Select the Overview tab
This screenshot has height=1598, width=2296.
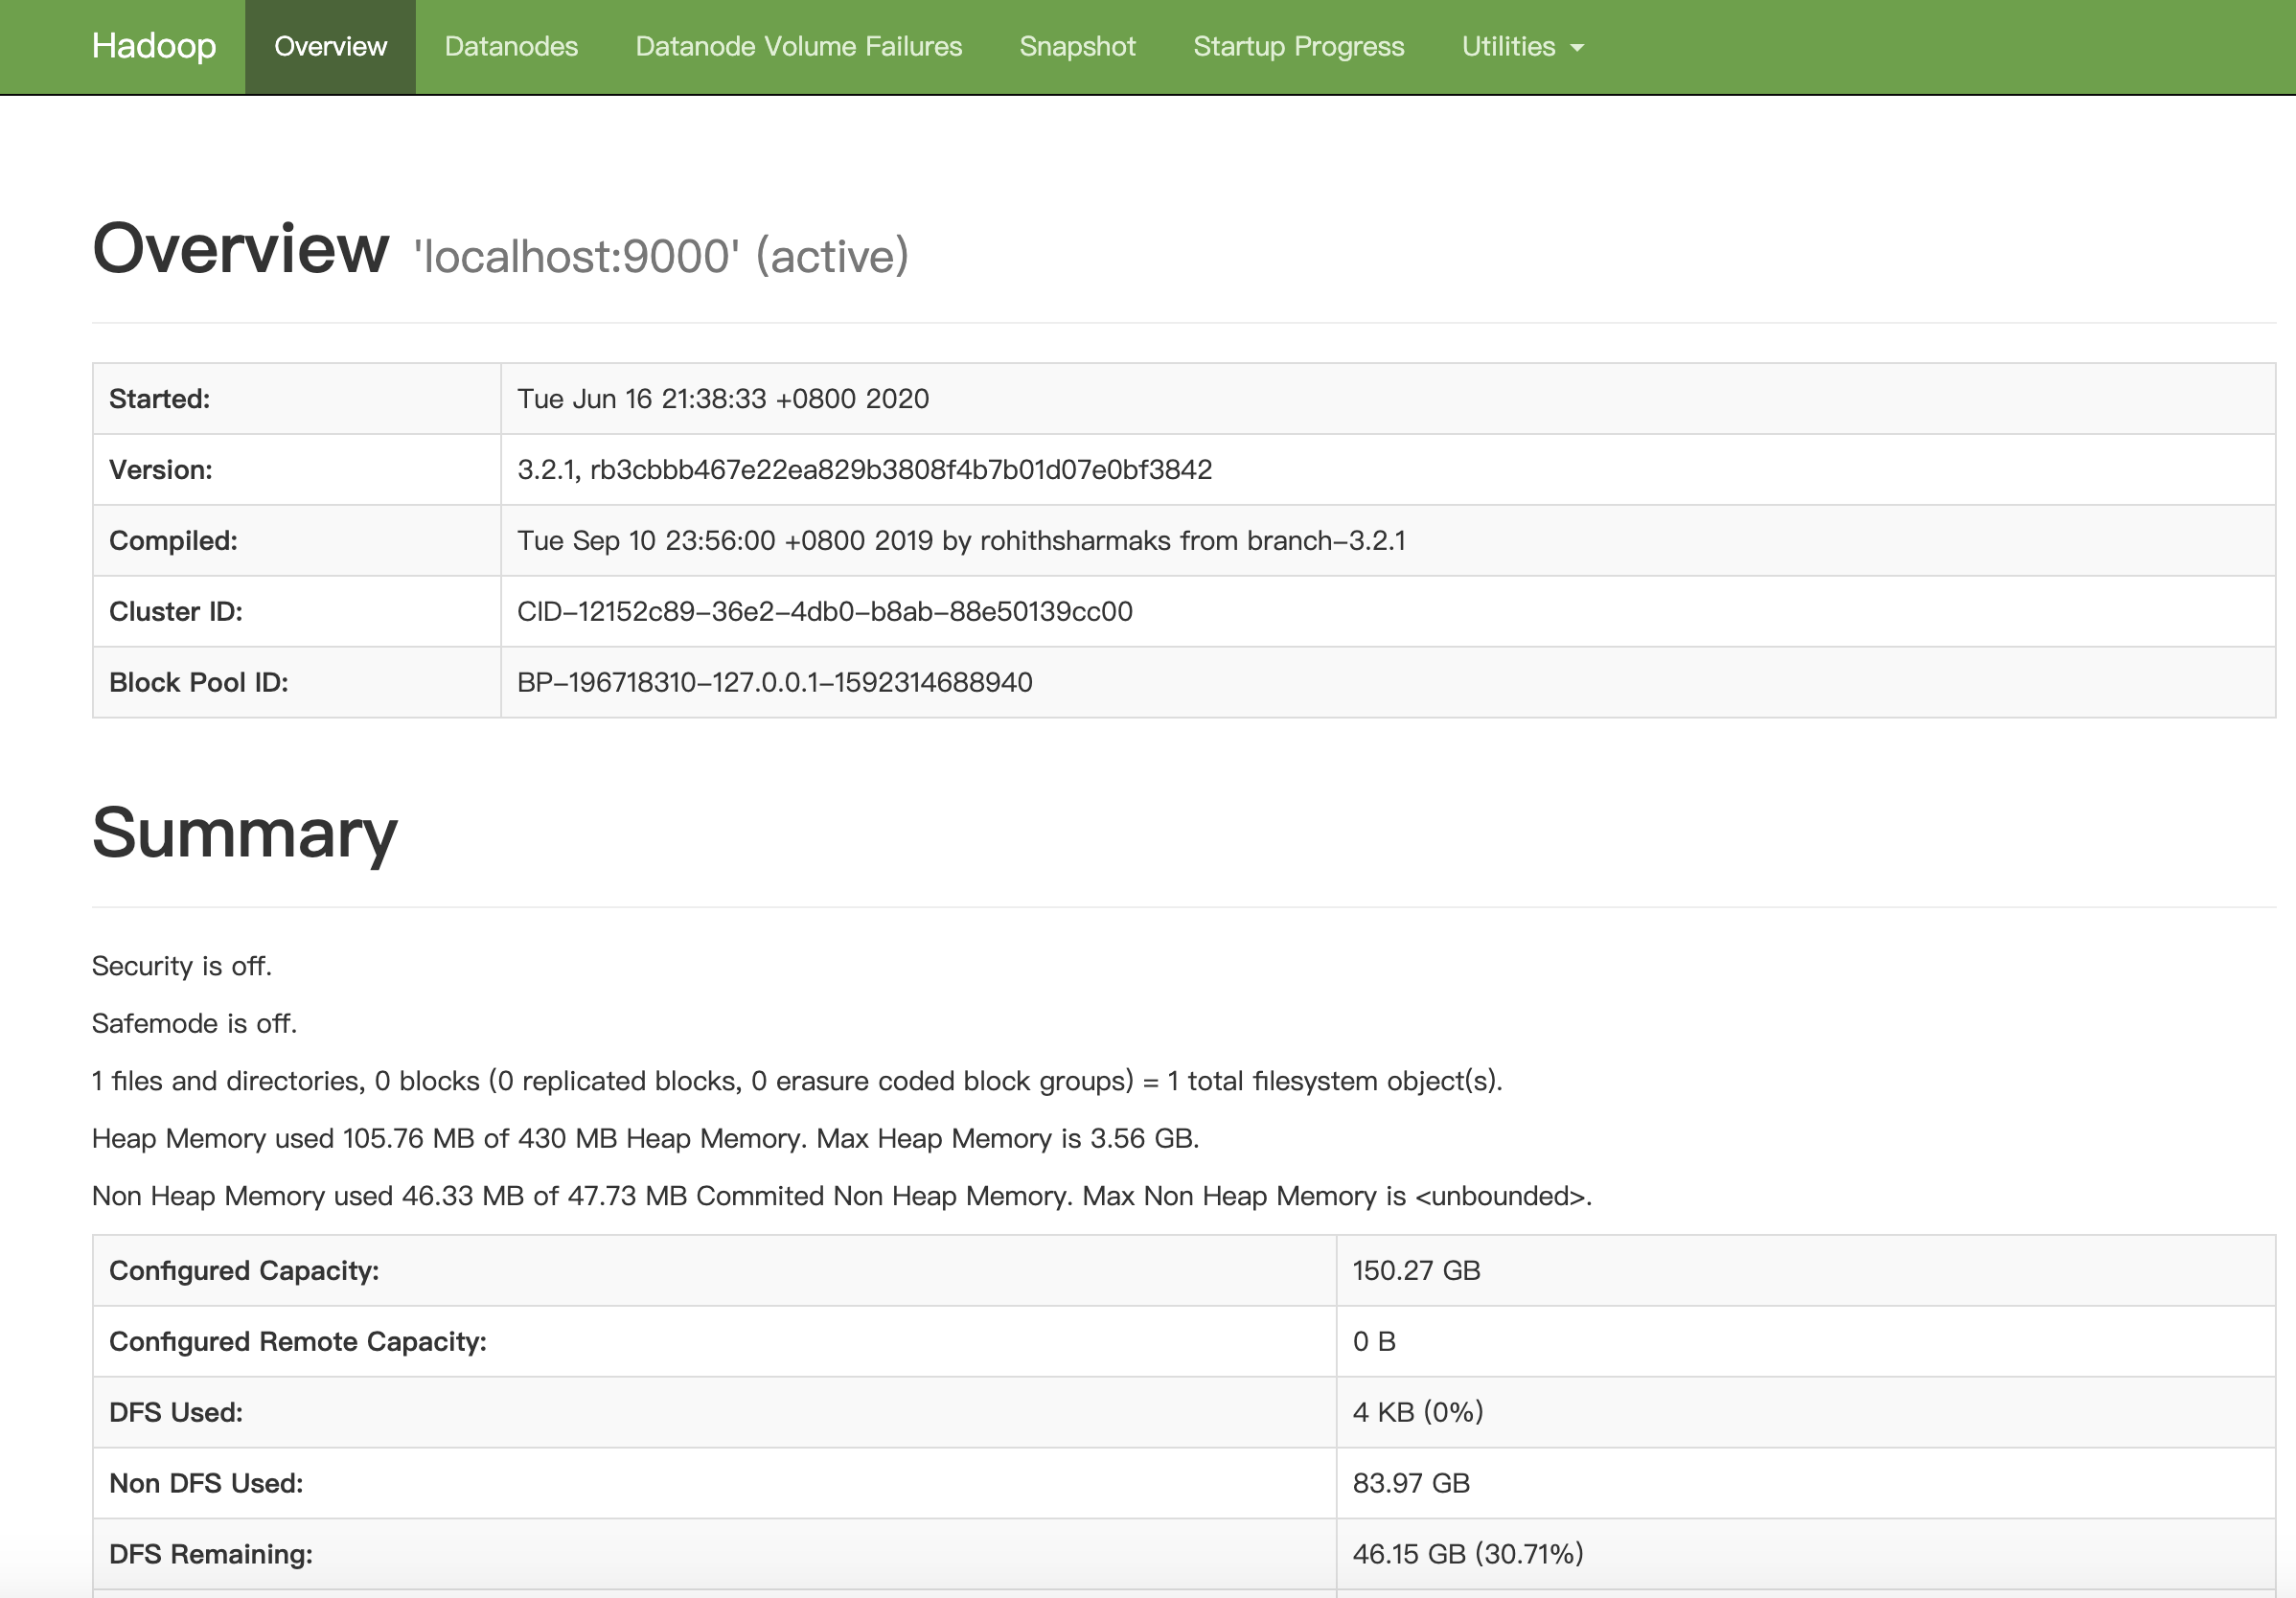330,46
